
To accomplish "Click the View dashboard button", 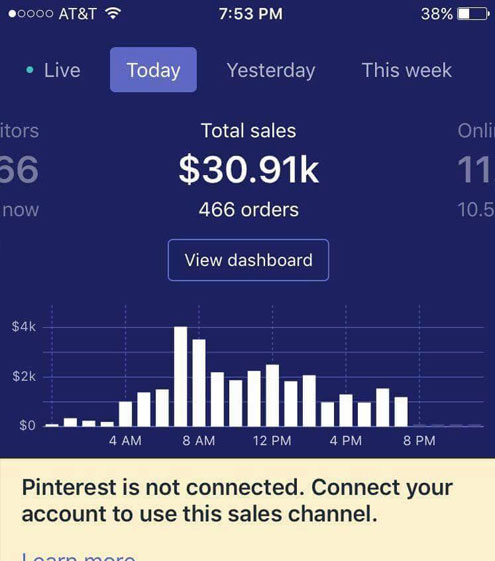I will [248, 260].
